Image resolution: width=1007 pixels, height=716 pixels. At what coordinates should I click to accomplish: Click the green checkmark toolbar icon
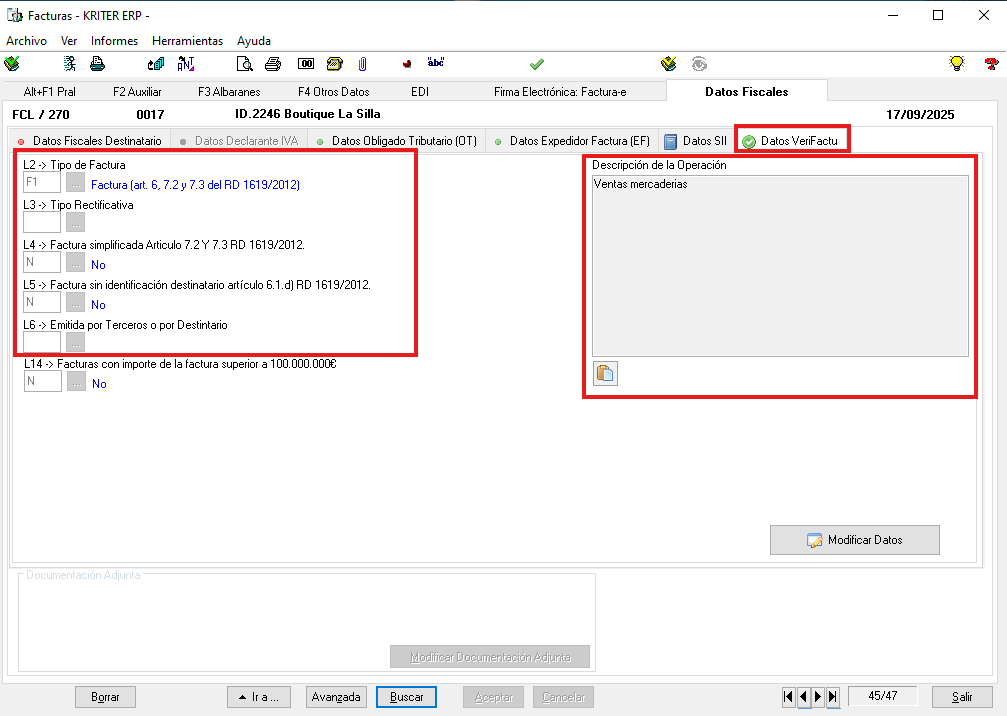(537, 64)
